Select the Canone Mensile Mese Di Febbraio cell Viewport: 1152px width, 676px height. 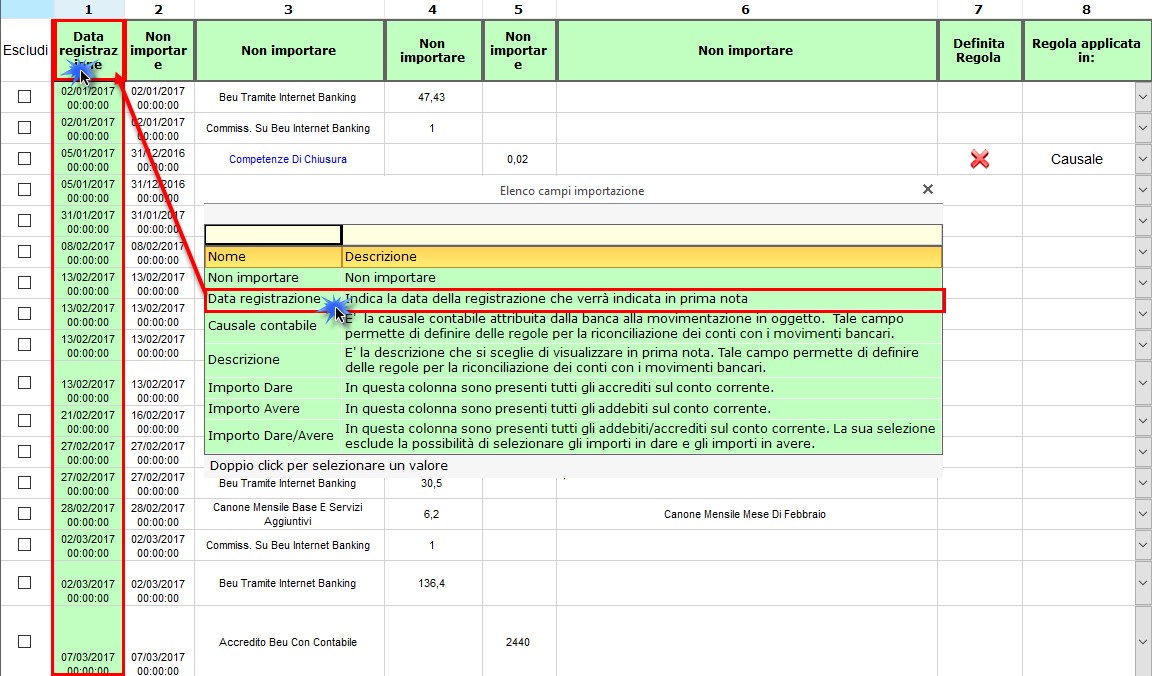click(x=745, y=514)
